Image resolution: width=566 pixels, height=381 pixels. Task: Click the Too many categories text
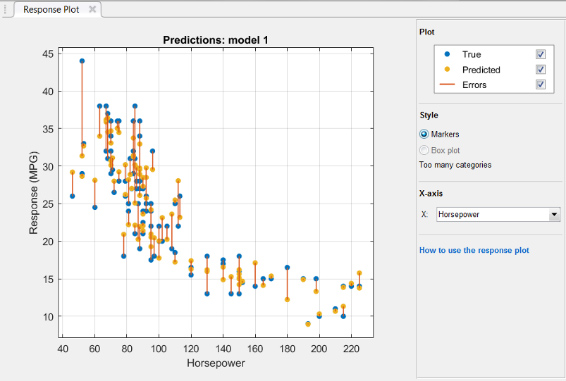455,165
